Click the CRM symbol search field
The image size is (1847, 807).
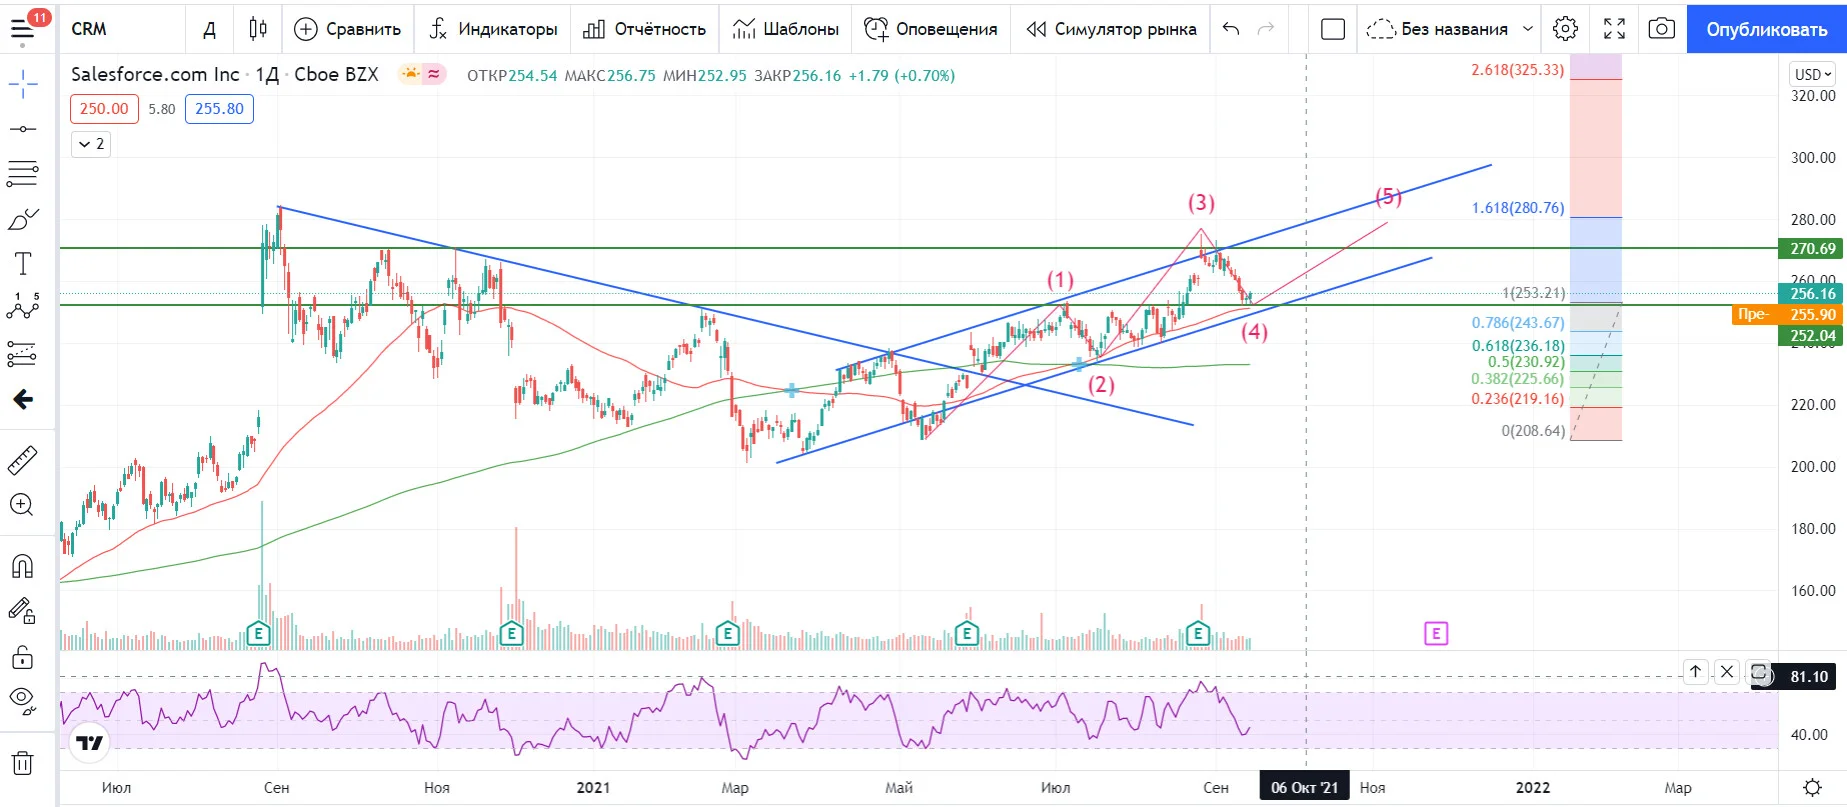122,29
